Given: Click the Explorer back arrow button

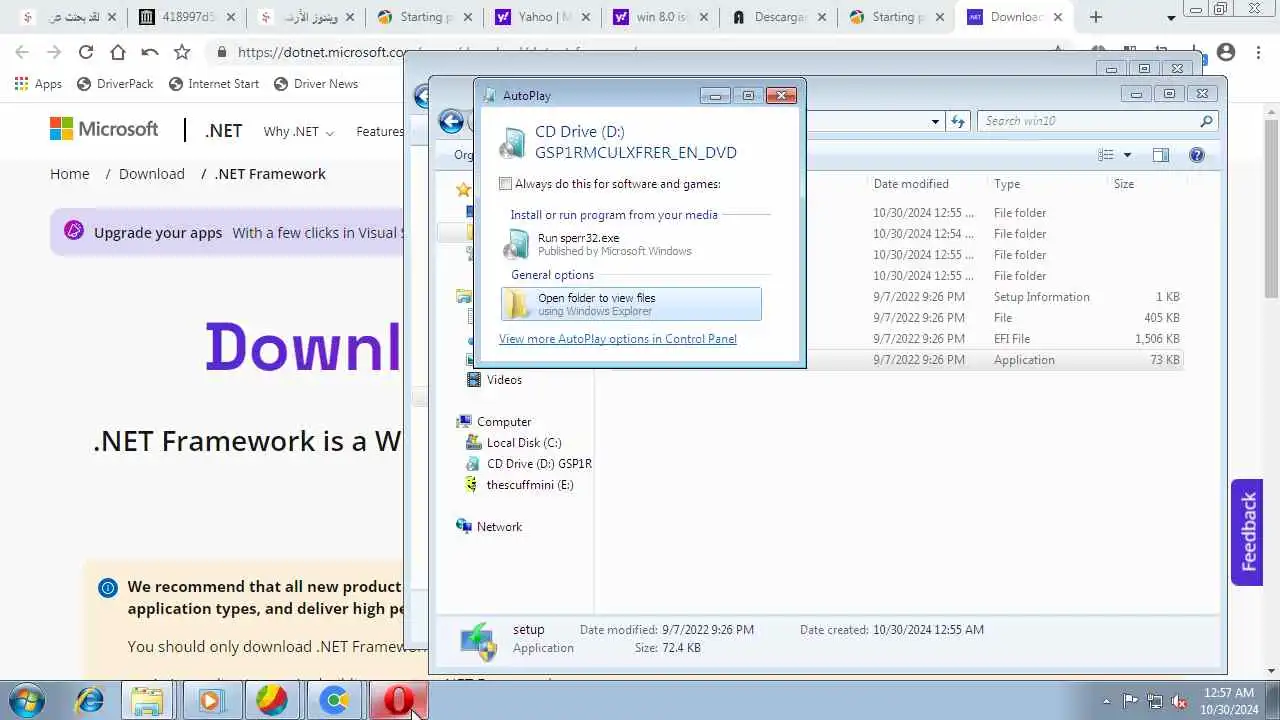Looking at the screenshot, I should click(451, 121).
